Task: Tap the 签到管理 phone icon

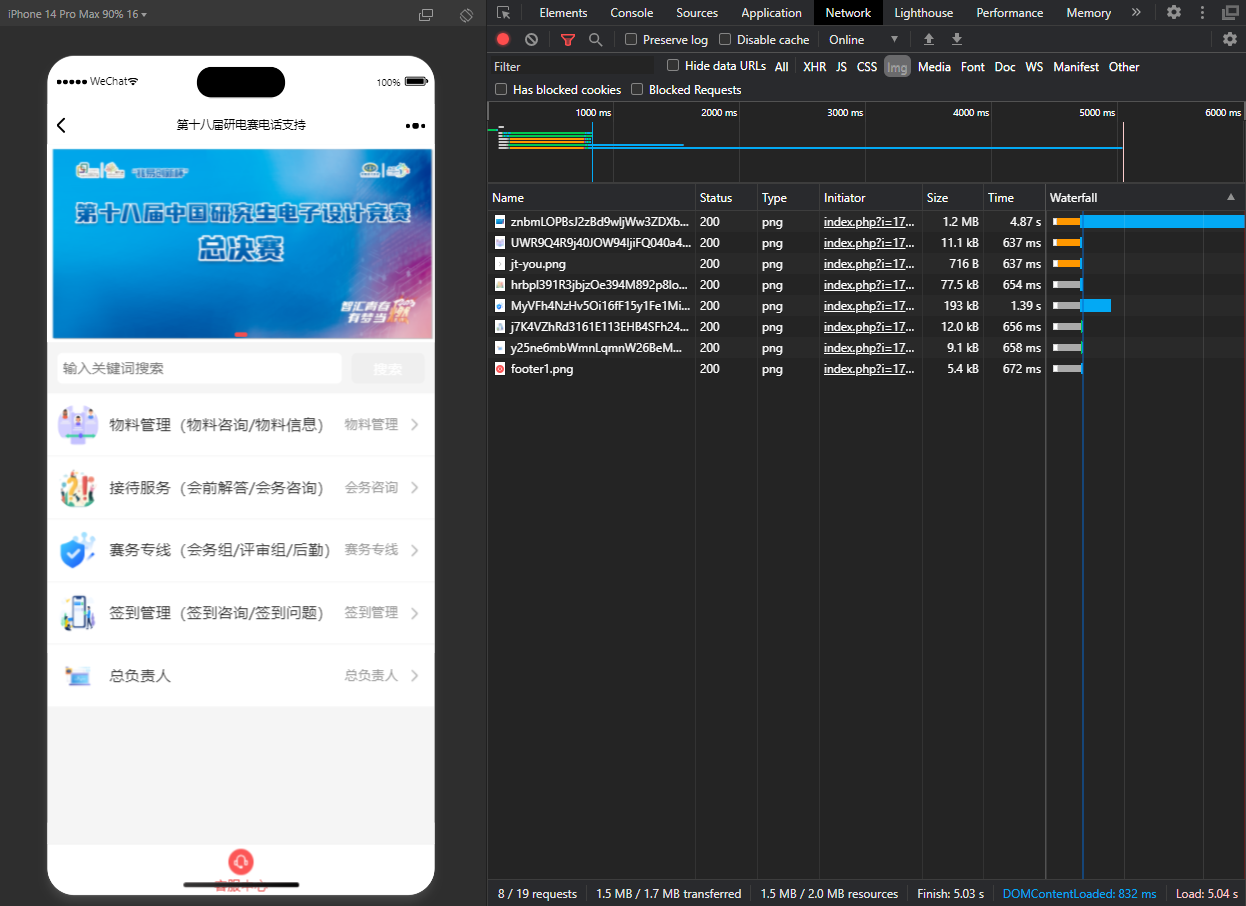Action: [78, 613]
